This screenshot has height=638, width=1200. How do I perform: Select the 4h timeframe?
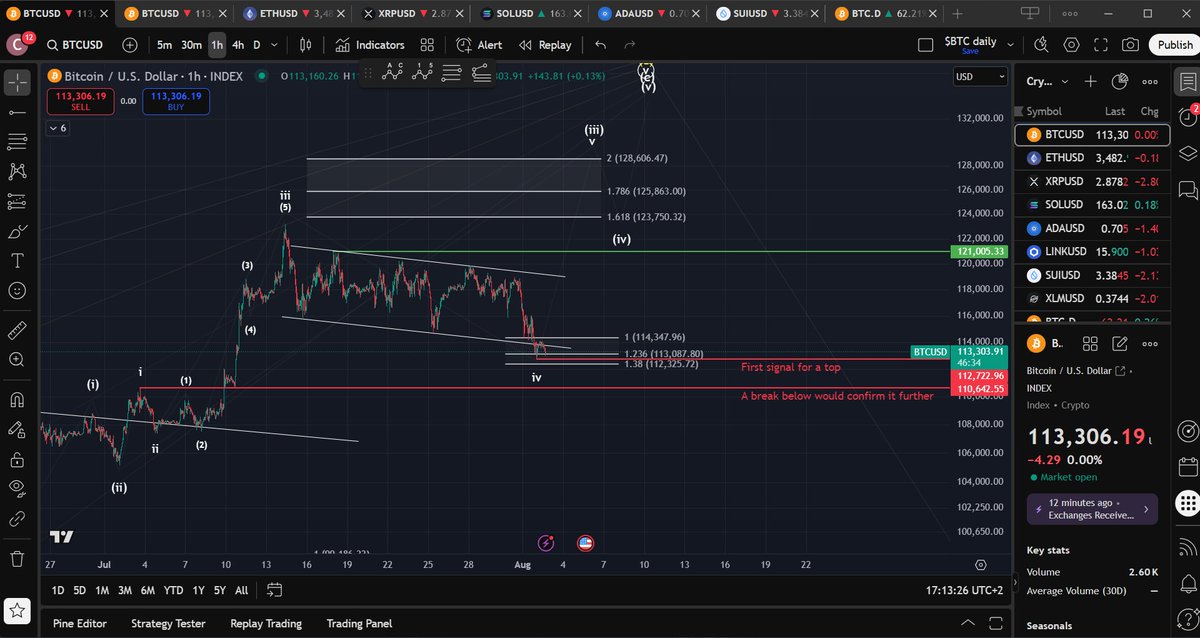238,45
